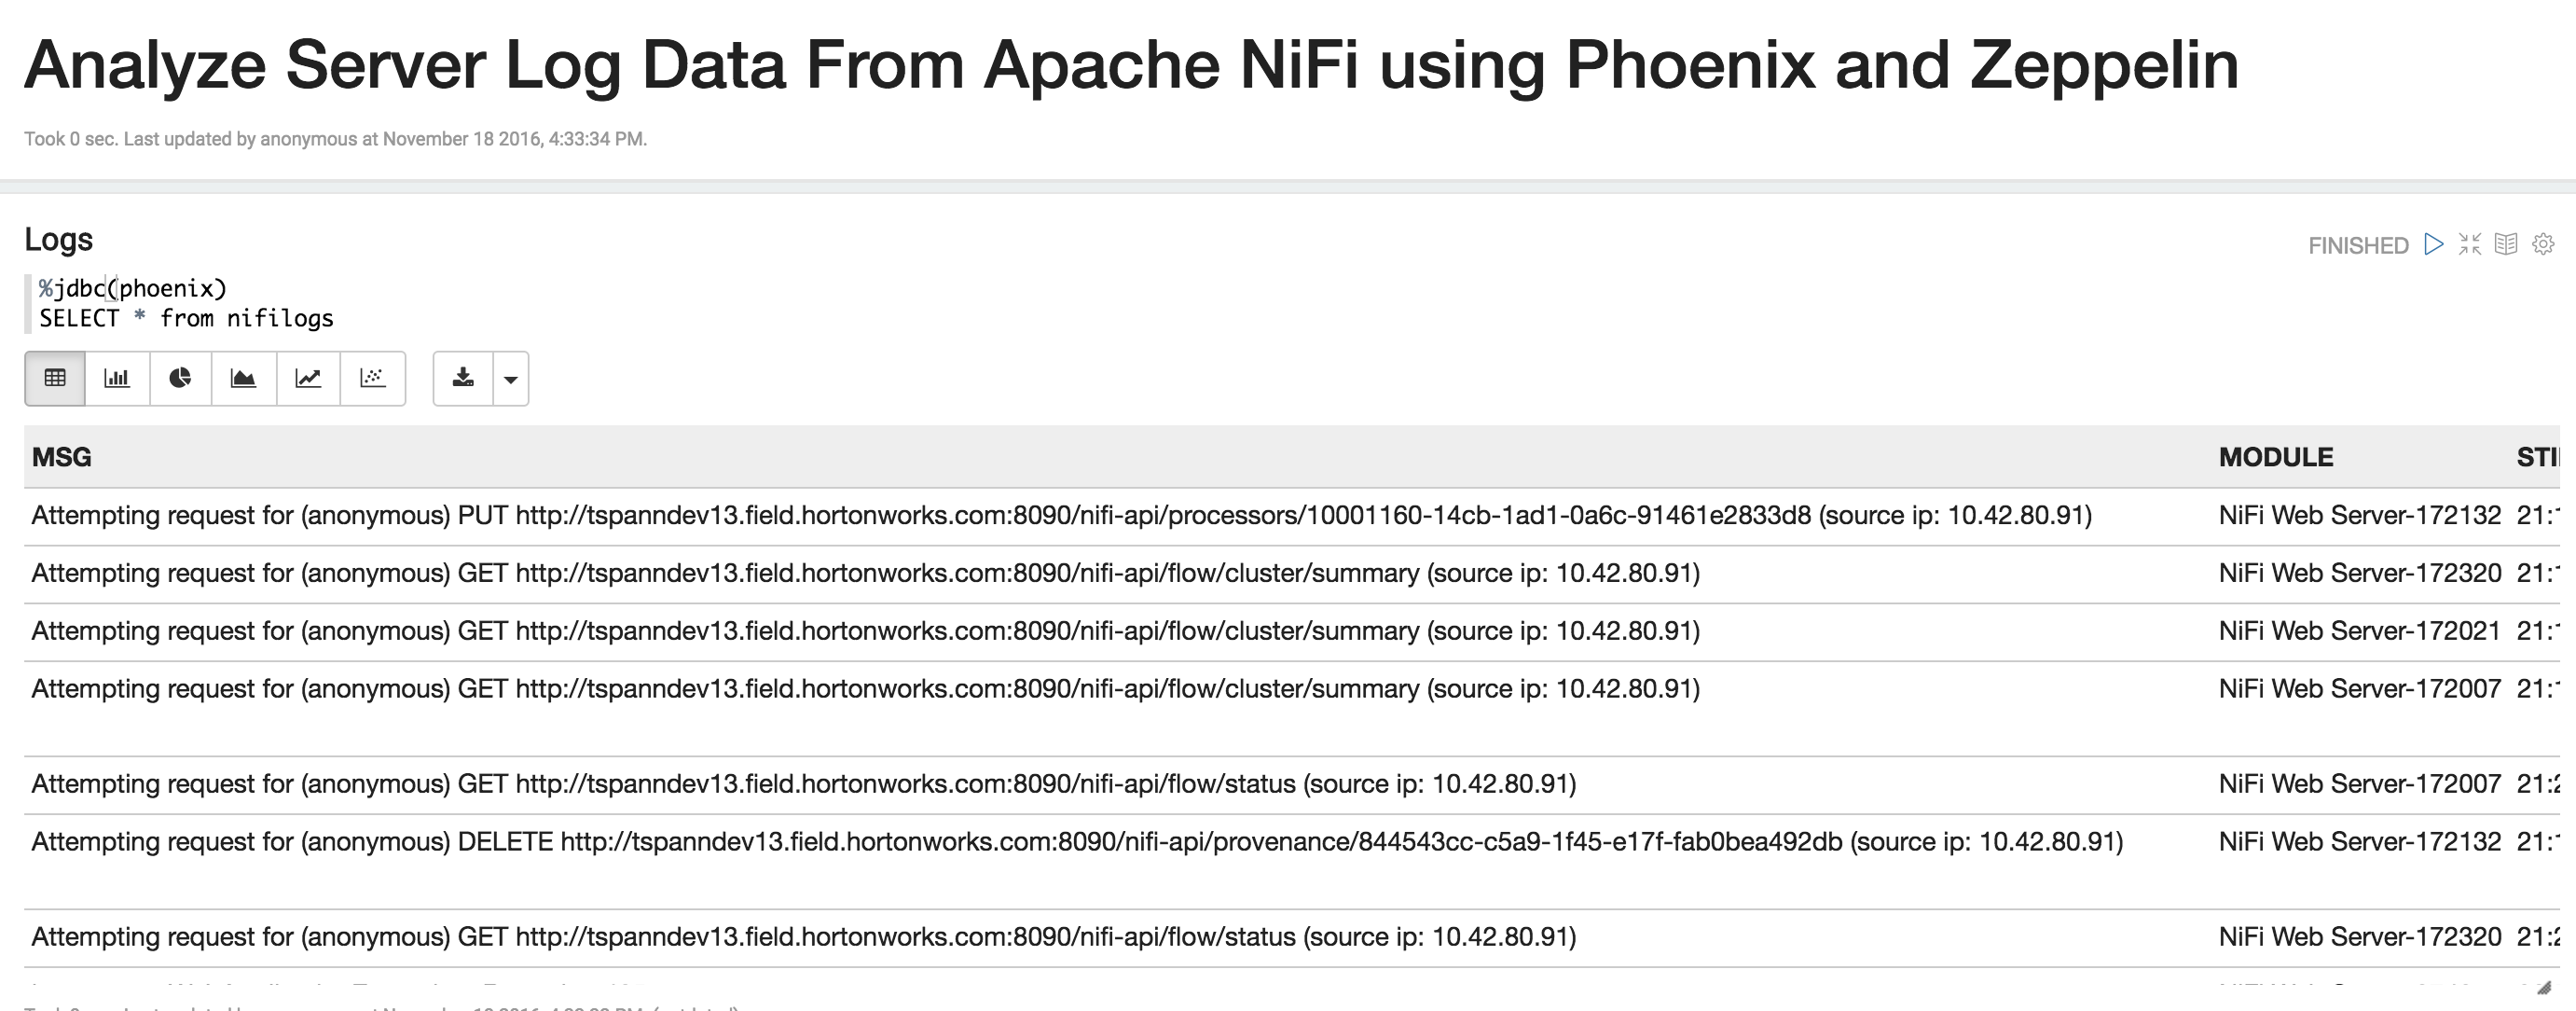Sort the table by the MODULE column

click(2277, 457)
